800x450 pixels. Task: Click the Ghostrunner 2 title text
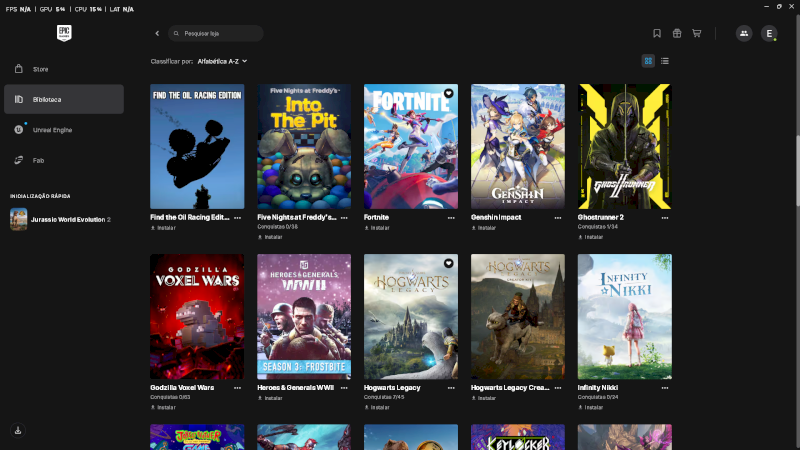tap(601, 217)
